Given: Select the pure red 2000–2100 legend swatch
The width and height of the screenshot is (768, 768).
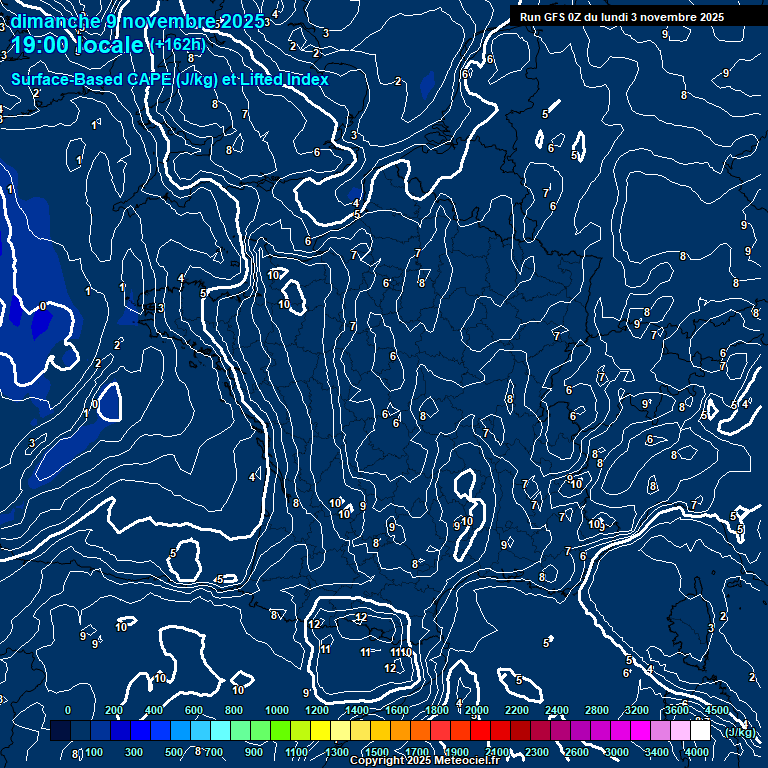Looking at the screenshot, I should point(480,730).
